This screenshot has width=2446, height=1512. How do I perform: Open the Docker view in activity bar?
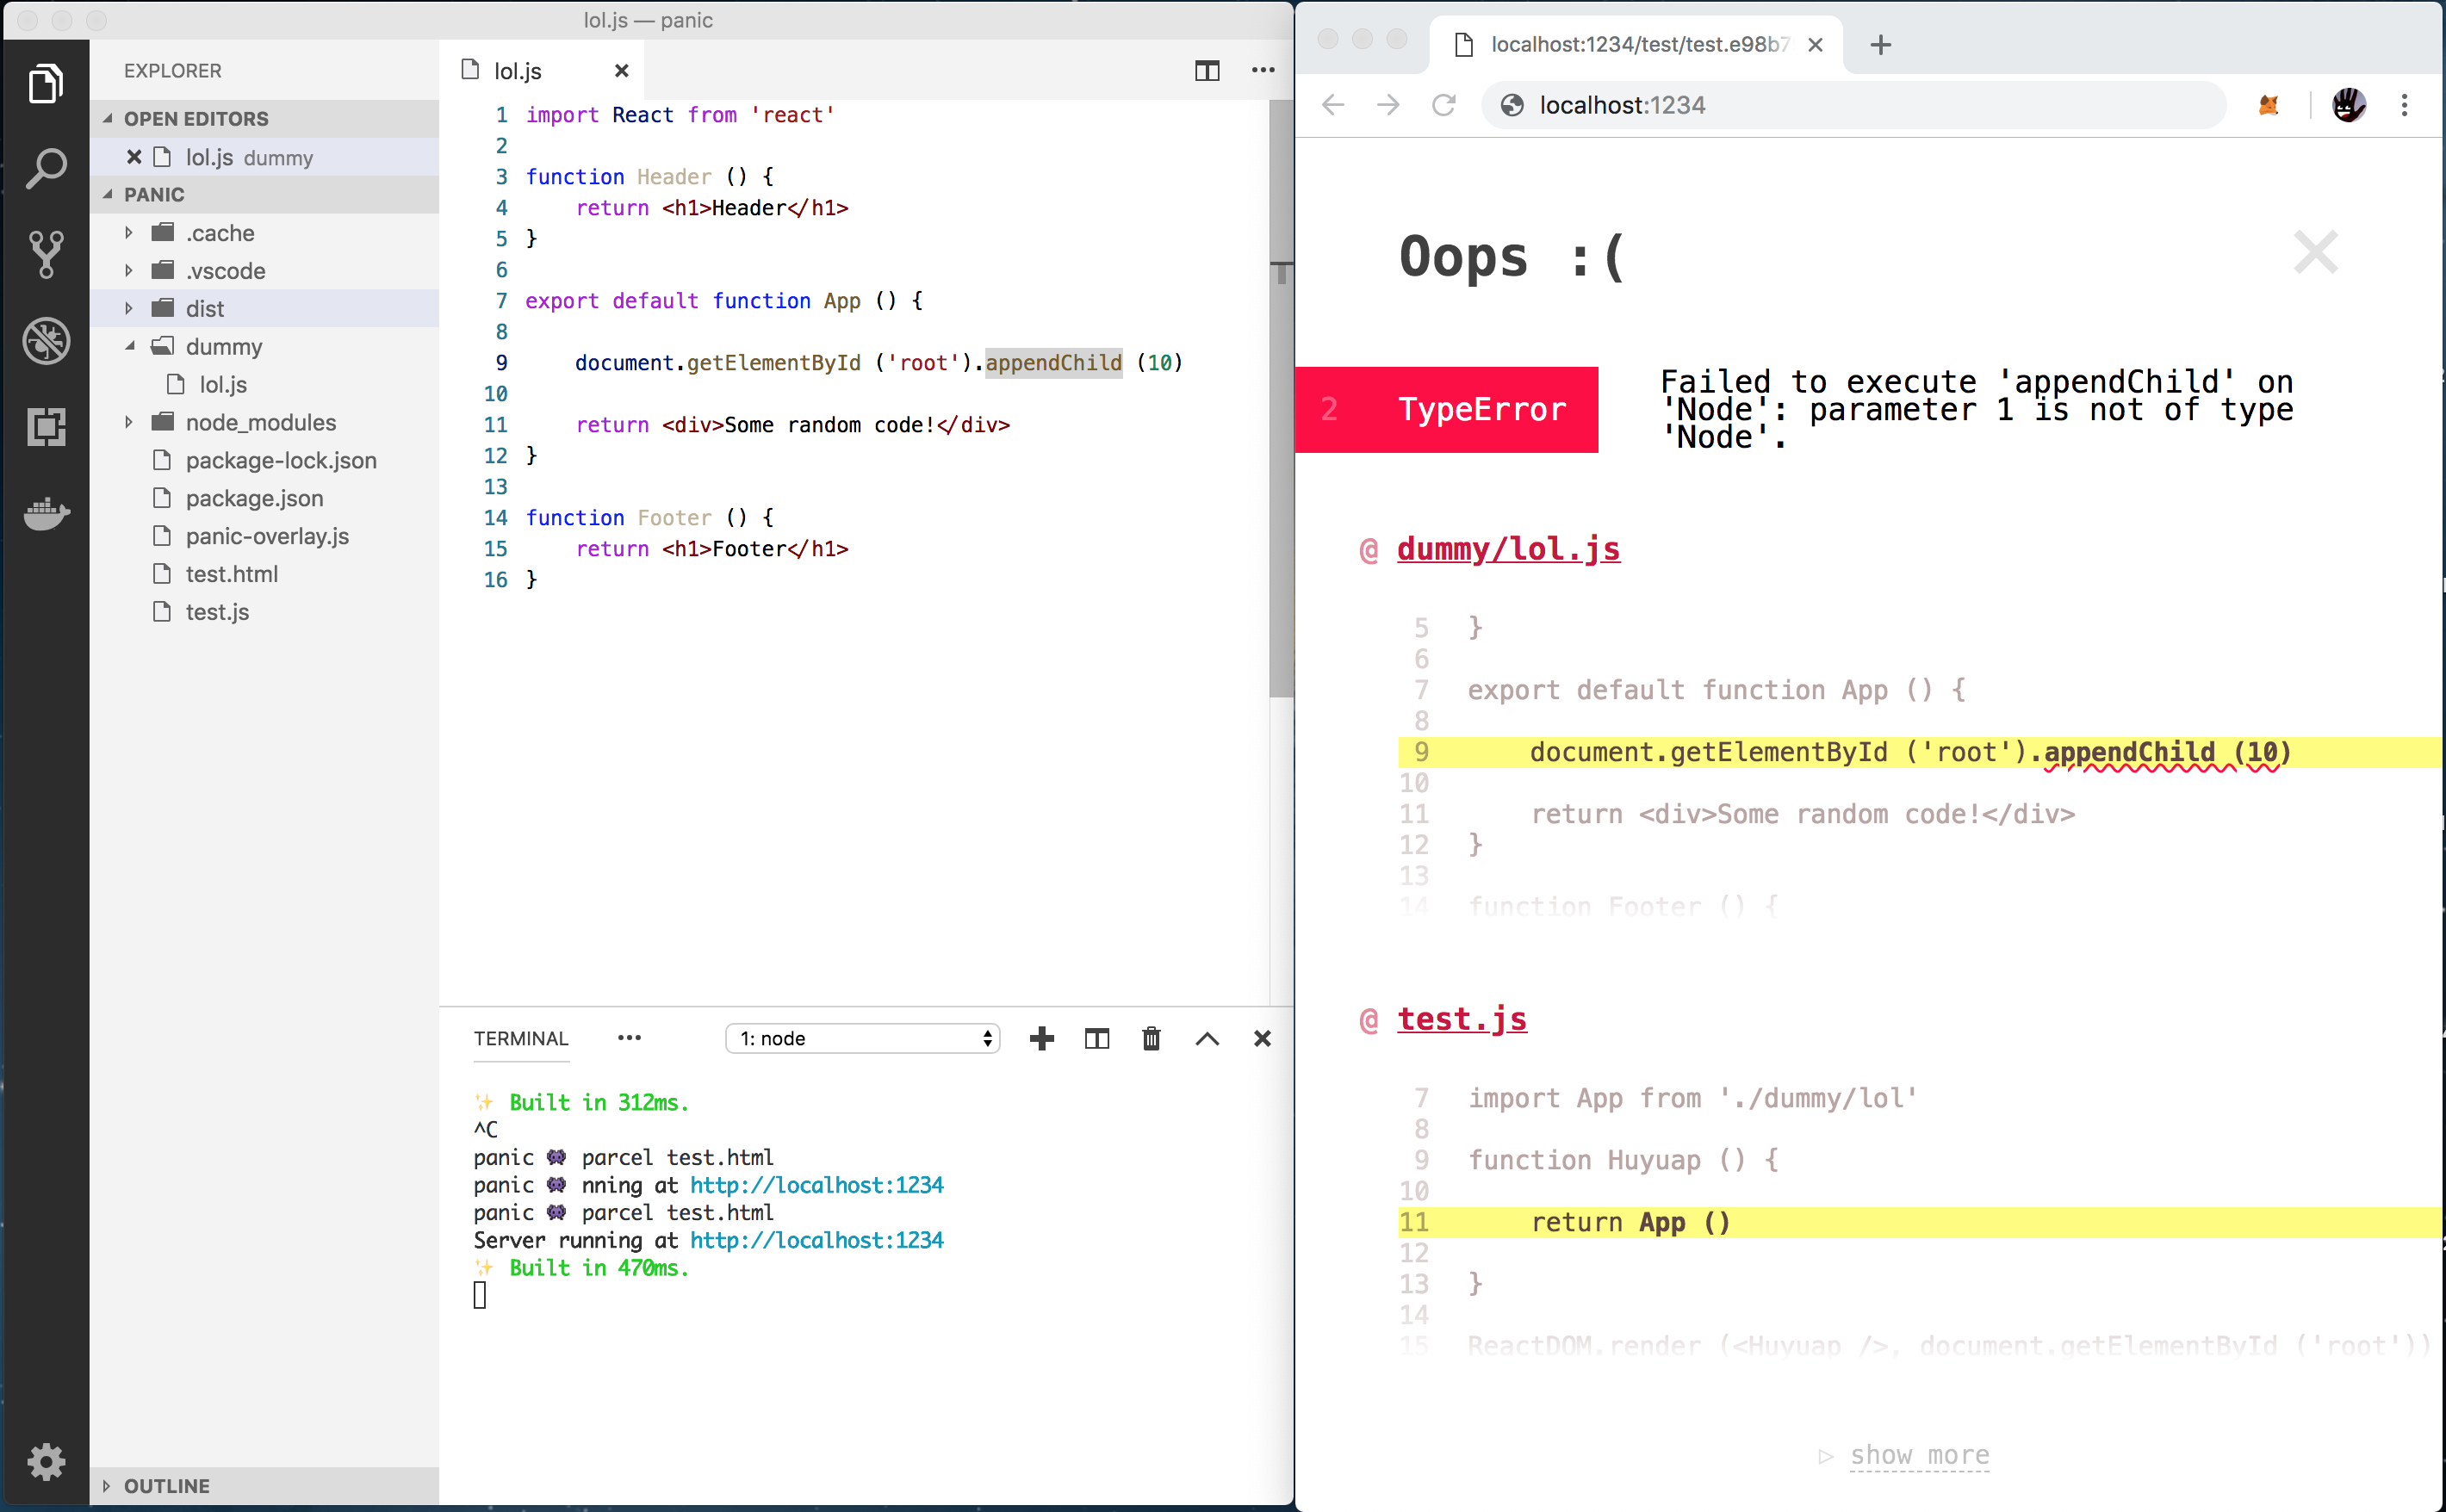coord(46,513)
